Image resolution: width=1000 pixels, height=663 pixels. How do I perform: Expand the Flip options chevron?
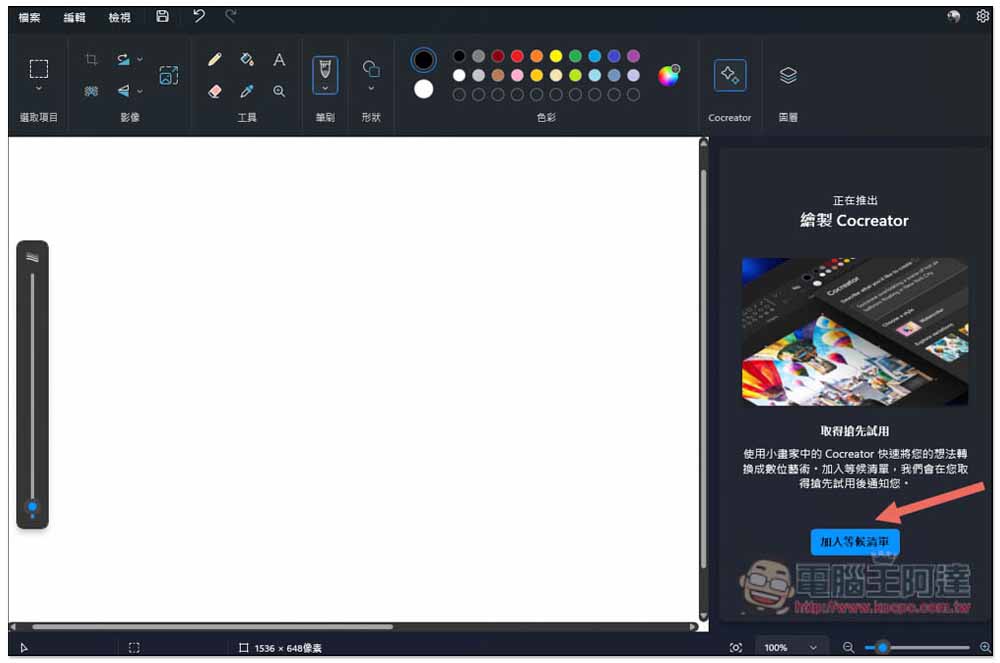(x=140, y=91)
